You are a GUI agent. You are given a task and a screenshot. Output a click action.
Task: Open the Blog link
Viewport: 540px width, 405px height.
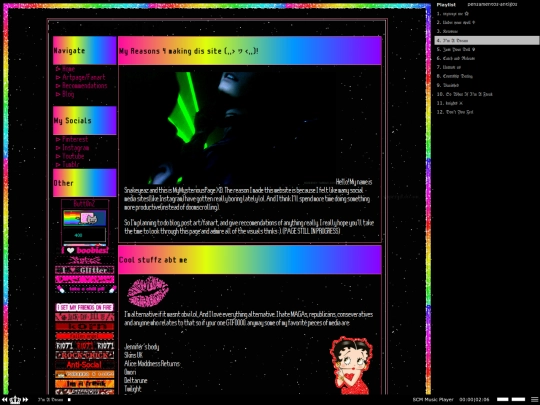pyautogui.click(x=68, y=94)
